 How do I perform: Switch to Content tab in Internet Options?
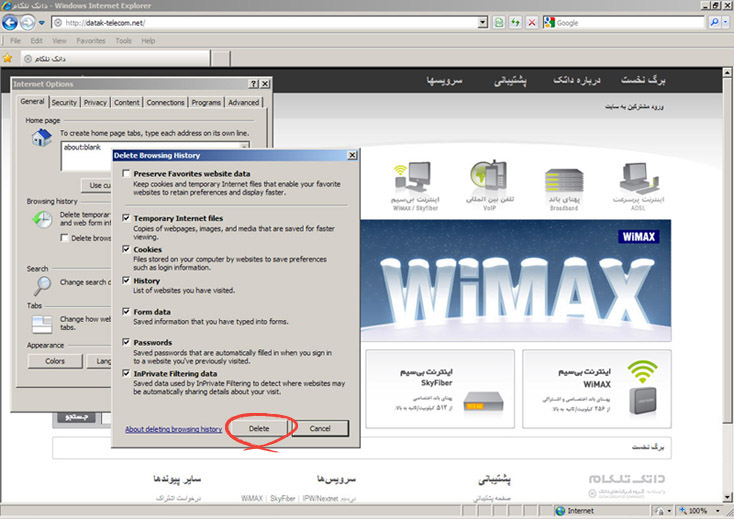pos(126,102)
